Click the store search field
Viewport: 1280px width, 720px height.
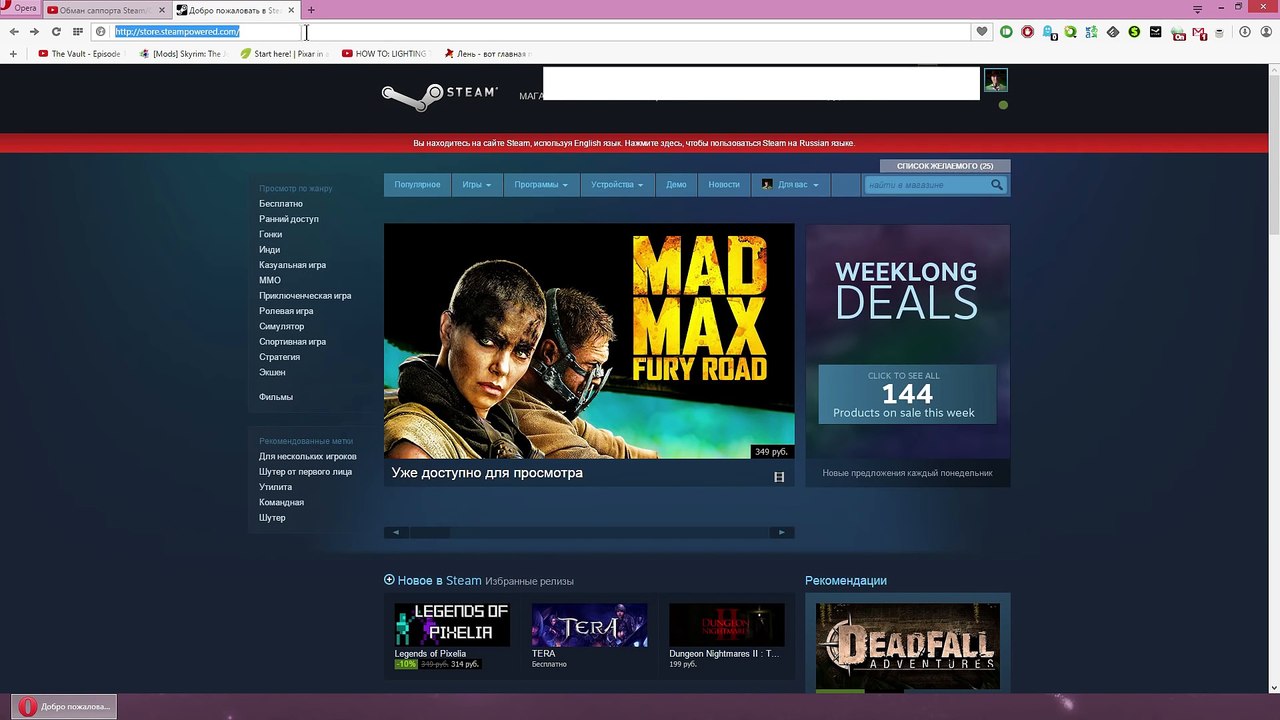point(926,185)
